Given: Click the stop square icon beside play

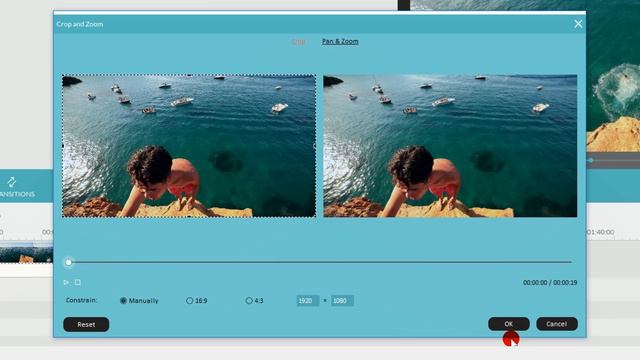Looking at the screenshot, I should pos(78,282).
